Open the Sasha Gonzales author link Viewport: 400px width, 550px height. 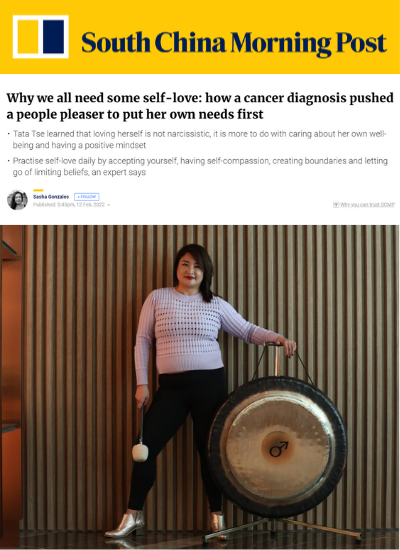click(51, 197)
